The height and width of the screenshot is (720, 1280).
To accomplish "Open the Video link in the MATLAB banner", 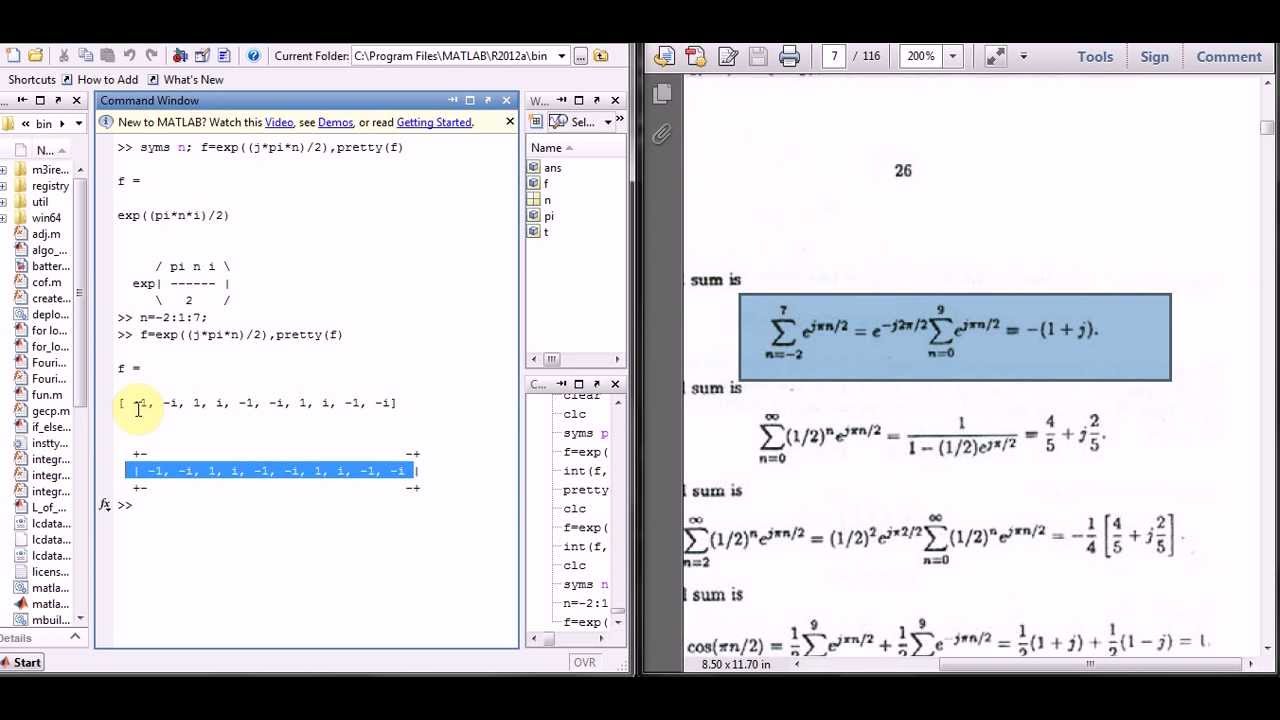I will click(279, 122).
